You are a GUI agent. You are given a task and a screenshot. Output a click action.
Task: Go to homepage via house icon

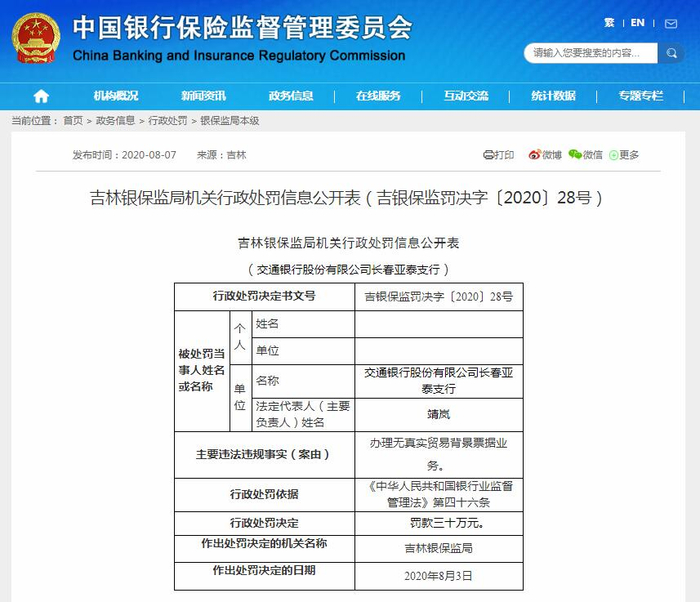(x=41, y=96)
